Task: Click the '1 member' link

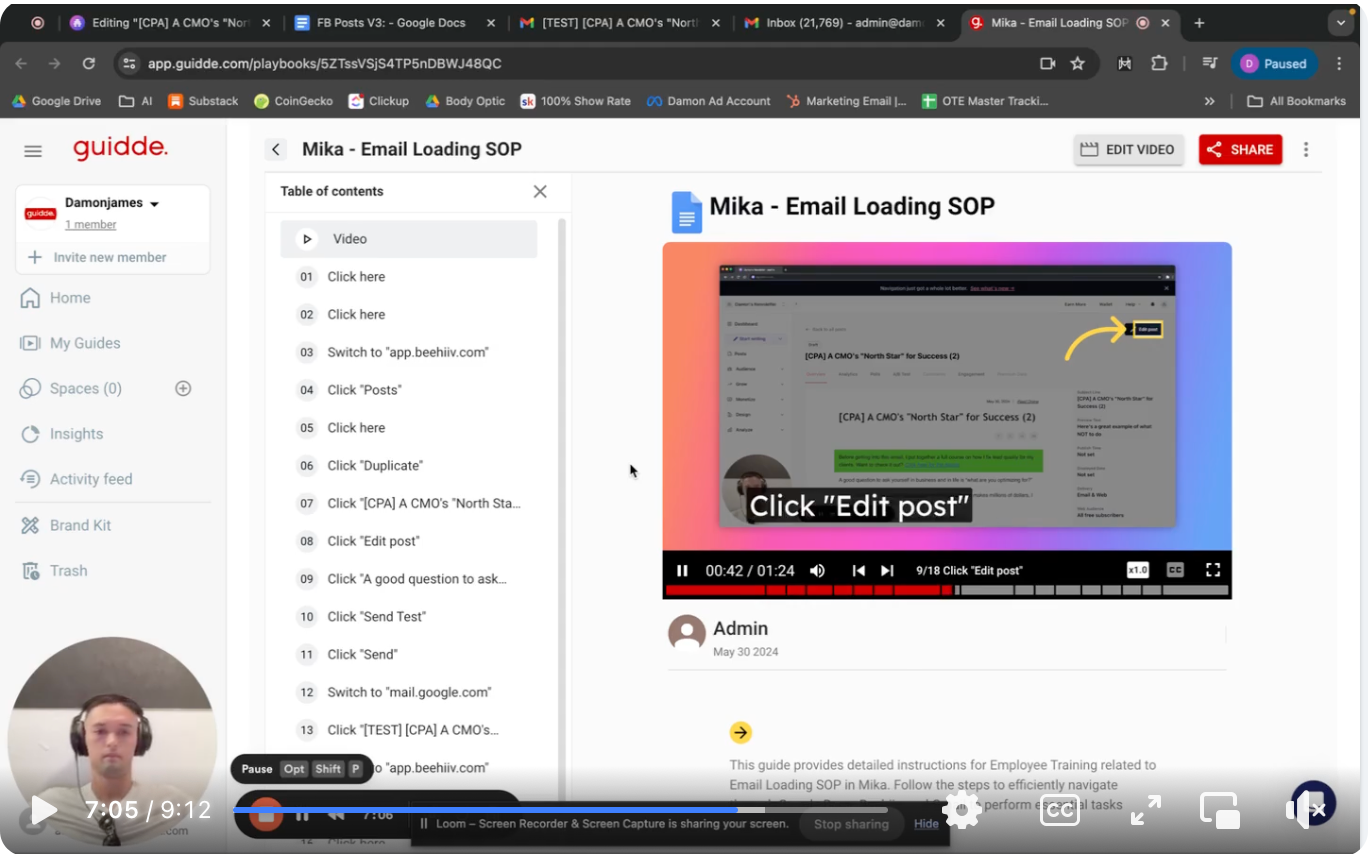Action: pyautogui.click(x=91, y=224)
